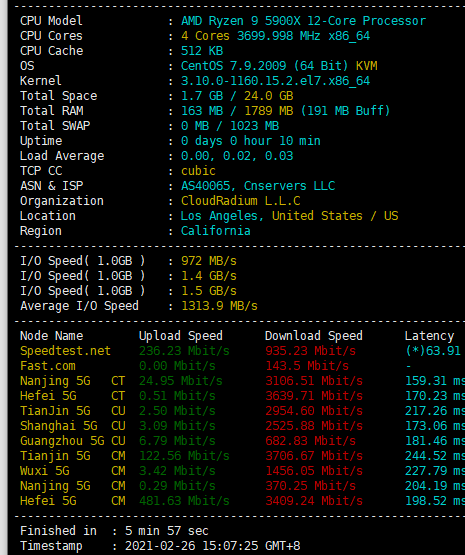Screen dimensions: 465x555
Task: Select the Tianjin 5G CM node name
Action: [x=73, y=456]
